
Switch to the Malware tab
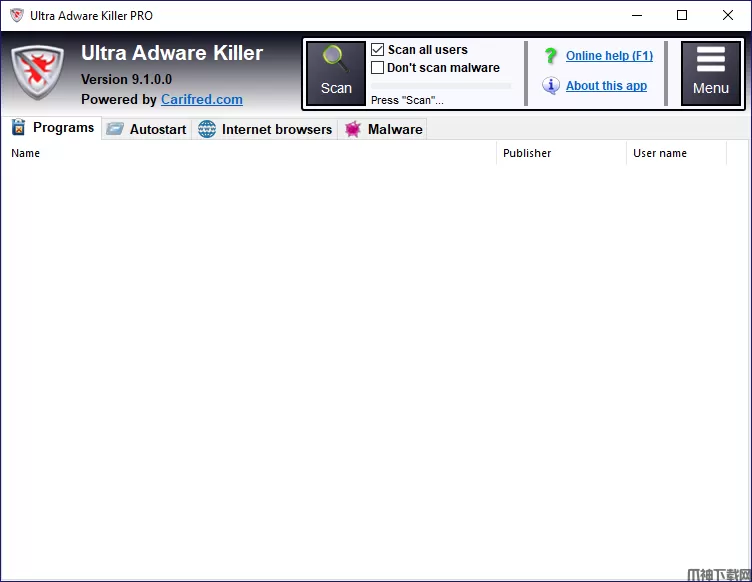(x=383, y=129)
